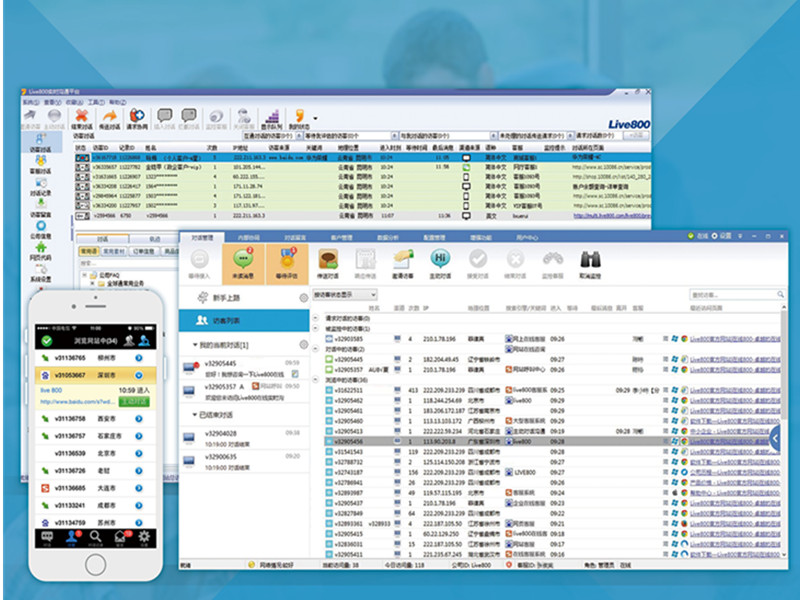Click the shield request-assistance icon in back window

[x=137, y=116]
